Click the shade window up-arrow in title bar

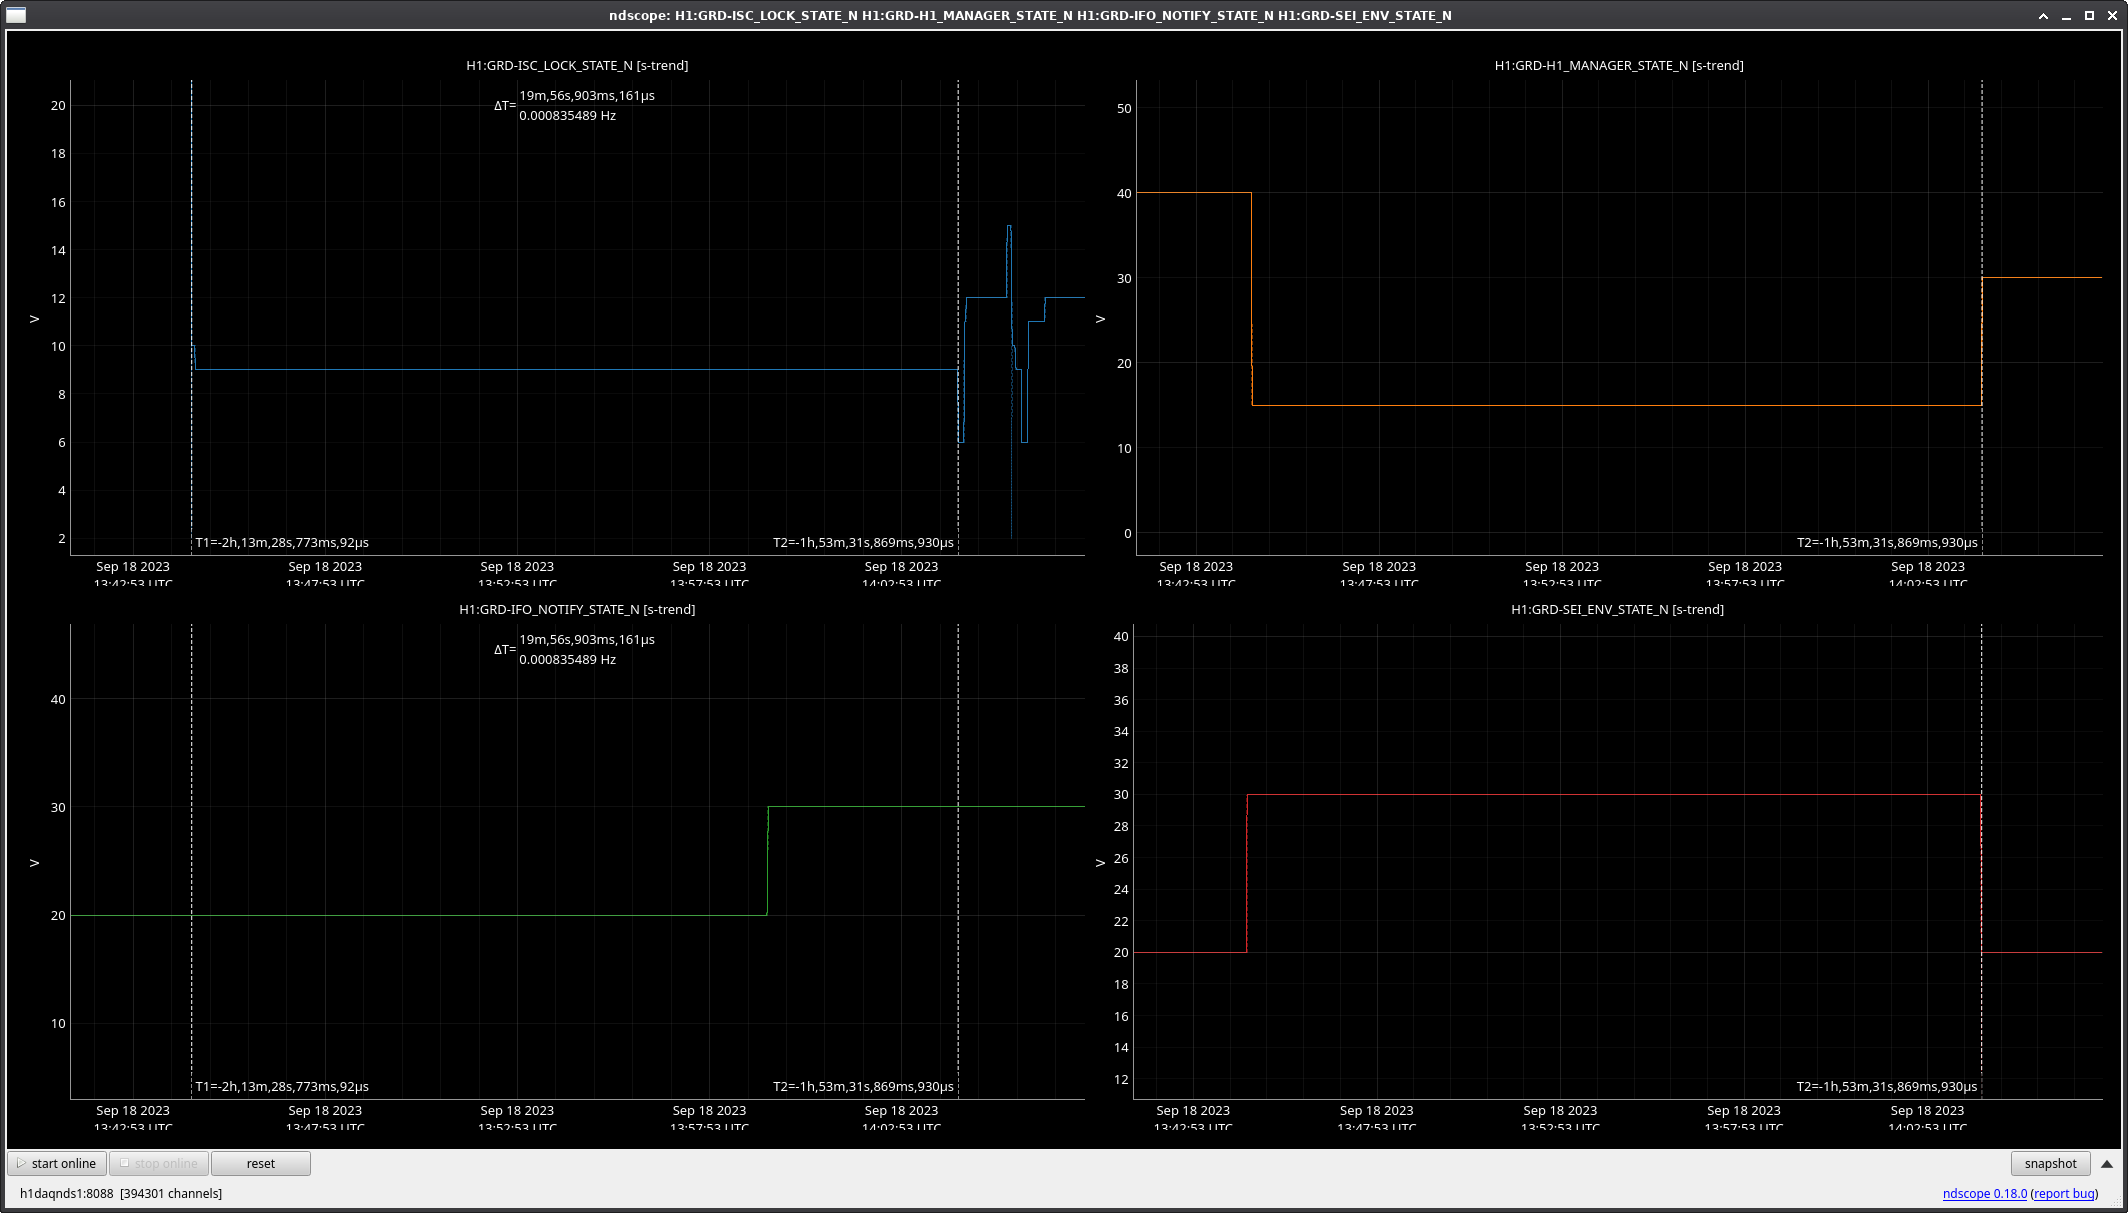coord(2043,15)
